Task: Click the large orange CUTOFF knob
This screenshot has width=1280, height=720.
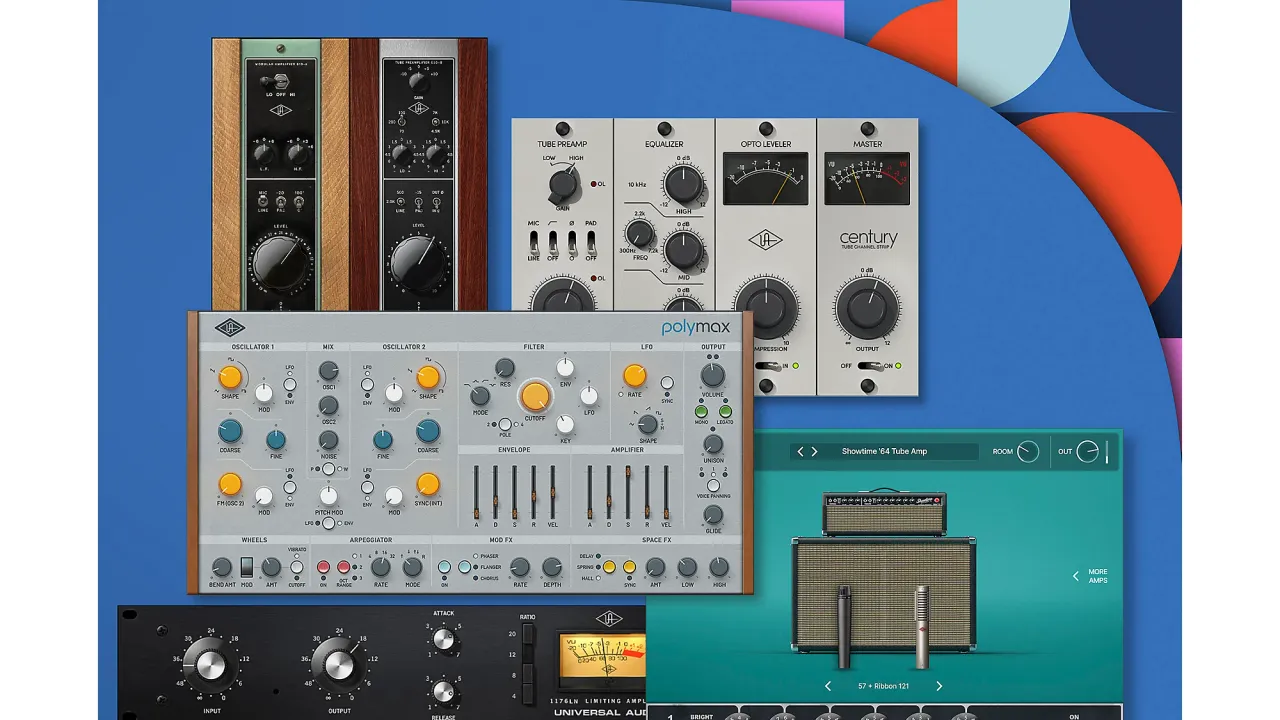Action: (536, 397)
